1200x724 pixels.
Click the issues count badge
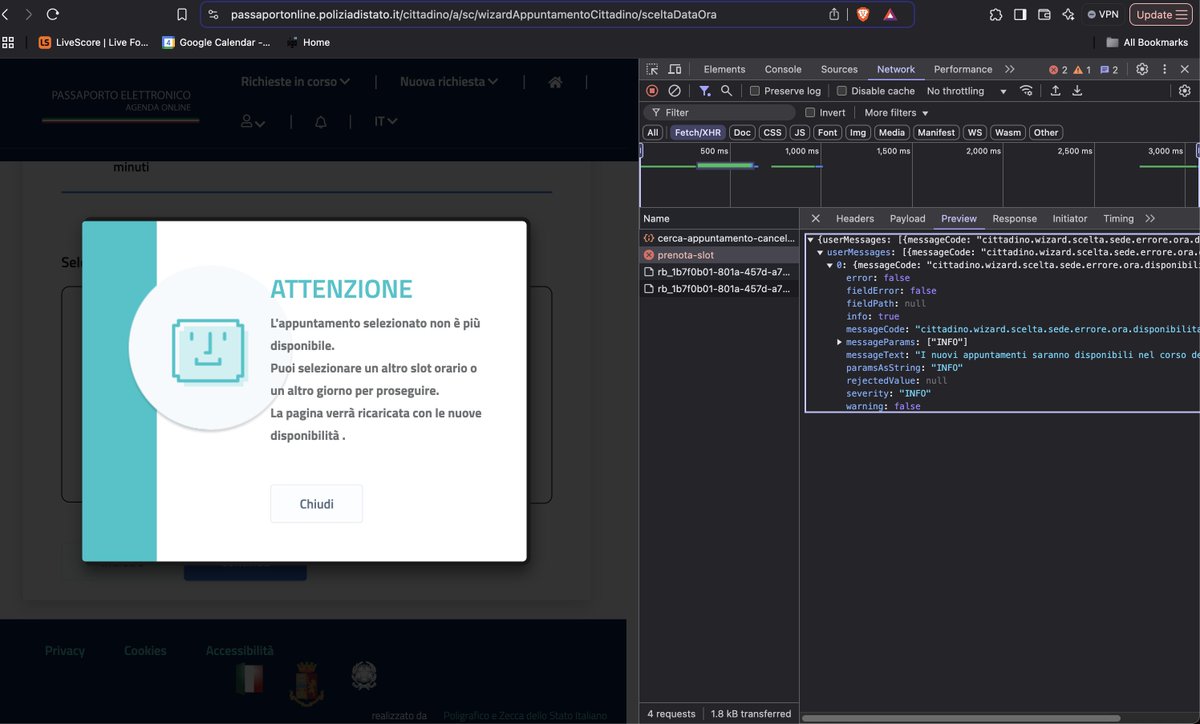click(1109, 70)
